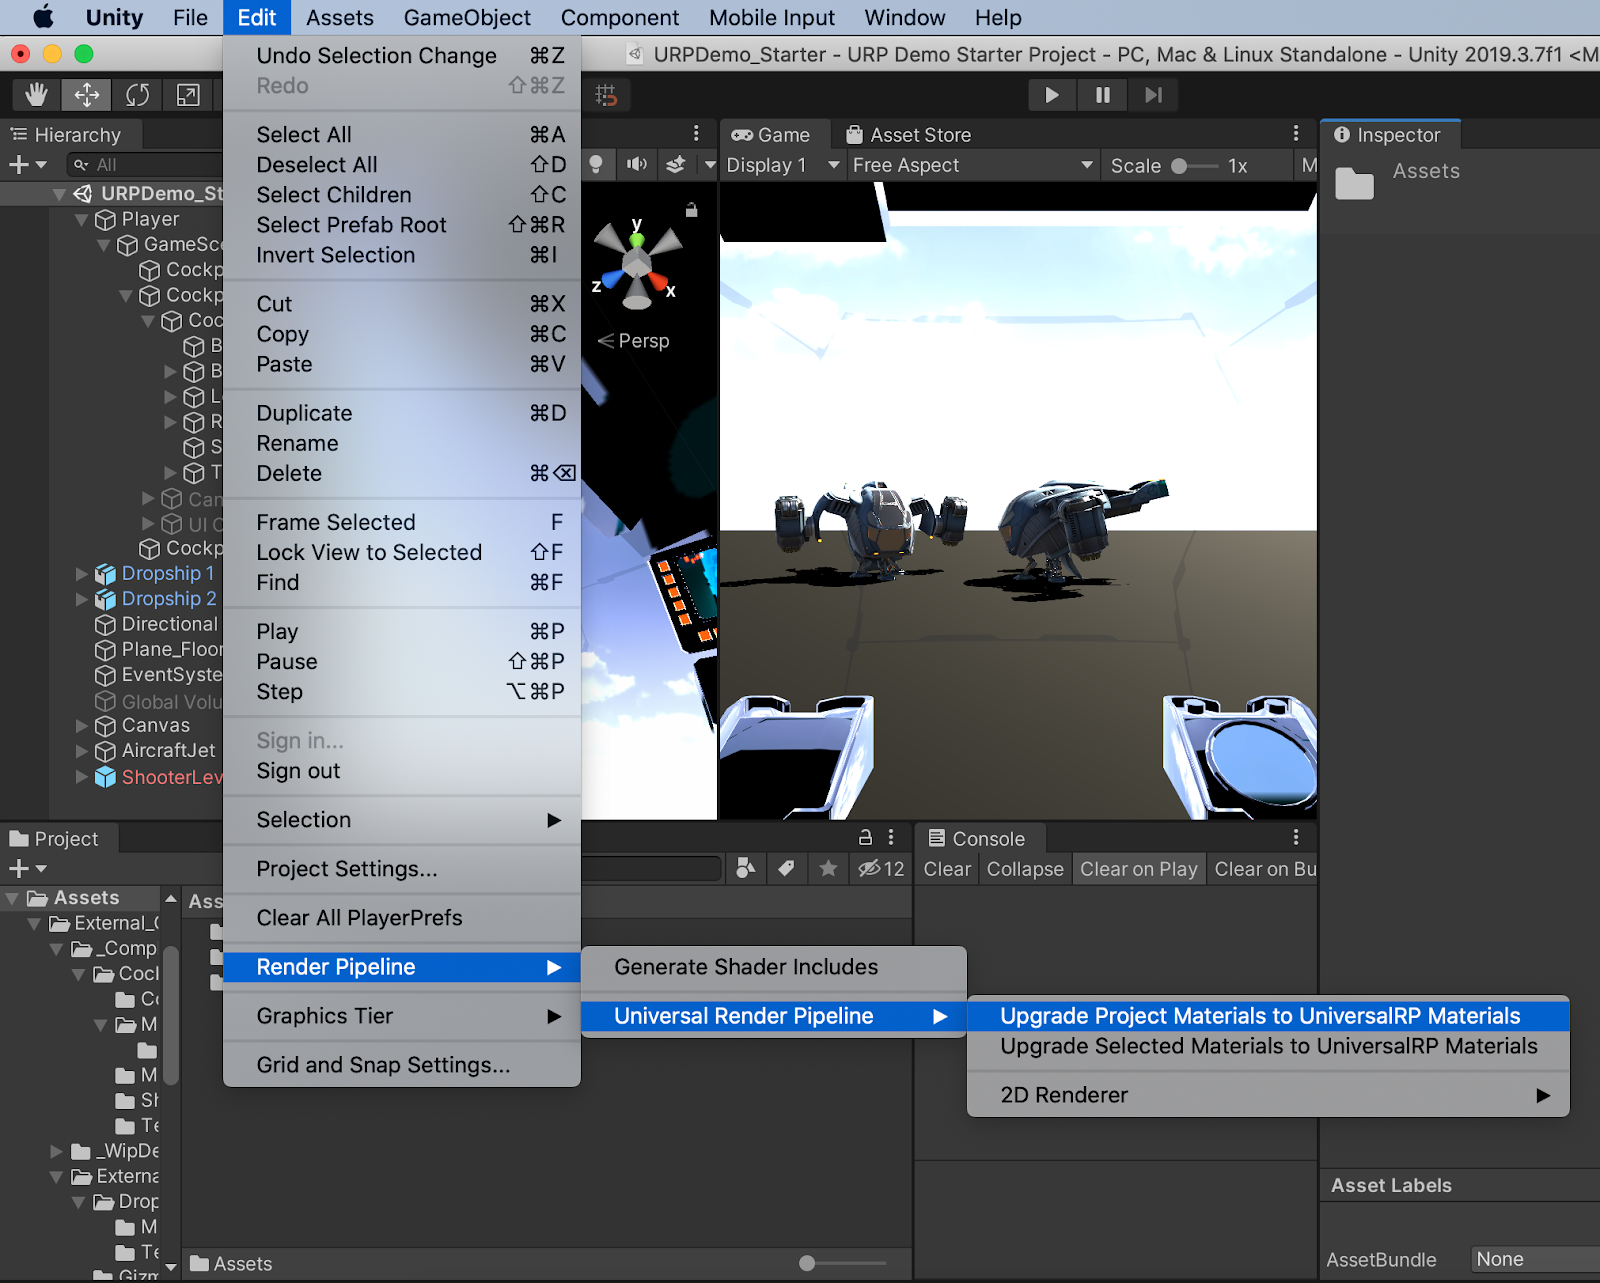The width and height of the screenshot is (1600, 1283).
Task: Open the Display 1 dropdown
Action: [x=781, y=165]
